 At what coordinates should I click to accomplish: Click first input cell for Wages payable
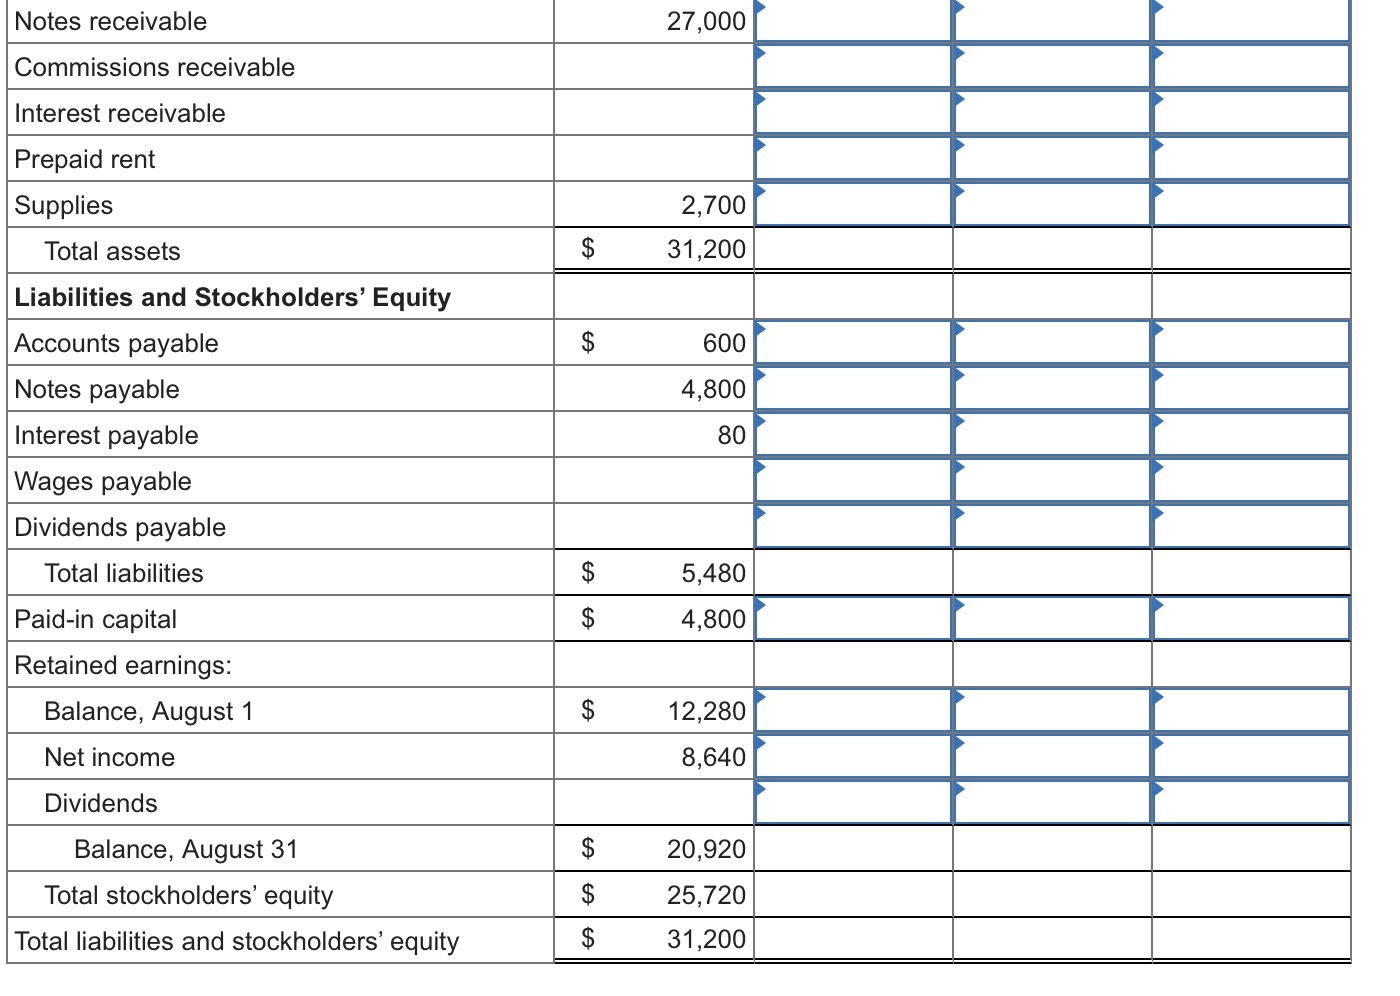853,480
